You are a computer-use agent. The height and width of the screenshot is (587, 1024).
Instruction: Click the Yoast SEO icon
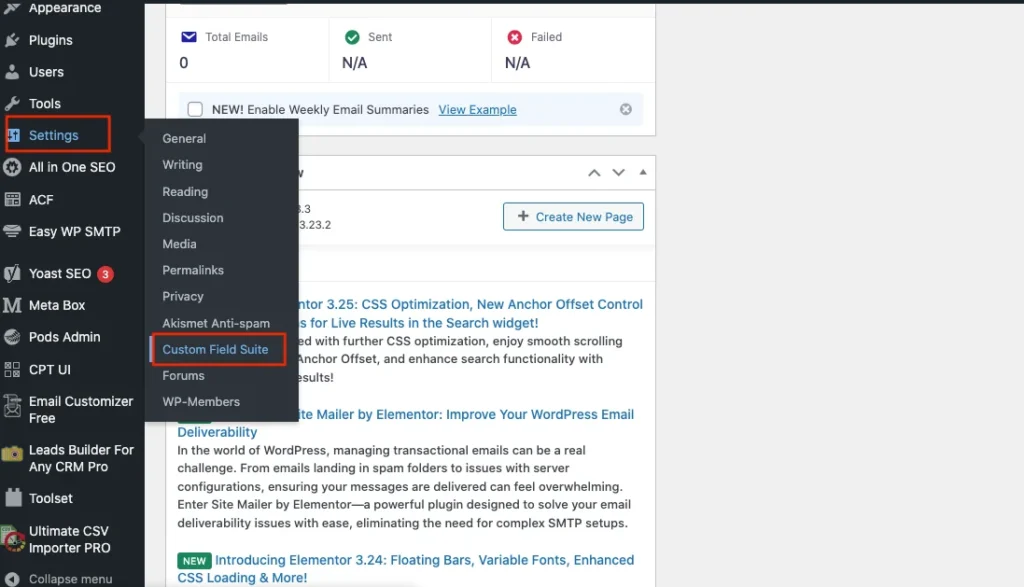12,273
